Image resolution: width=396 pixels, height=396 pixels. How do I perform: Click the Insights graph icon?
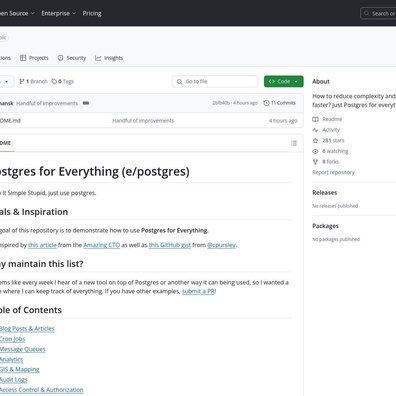(98, 58)
